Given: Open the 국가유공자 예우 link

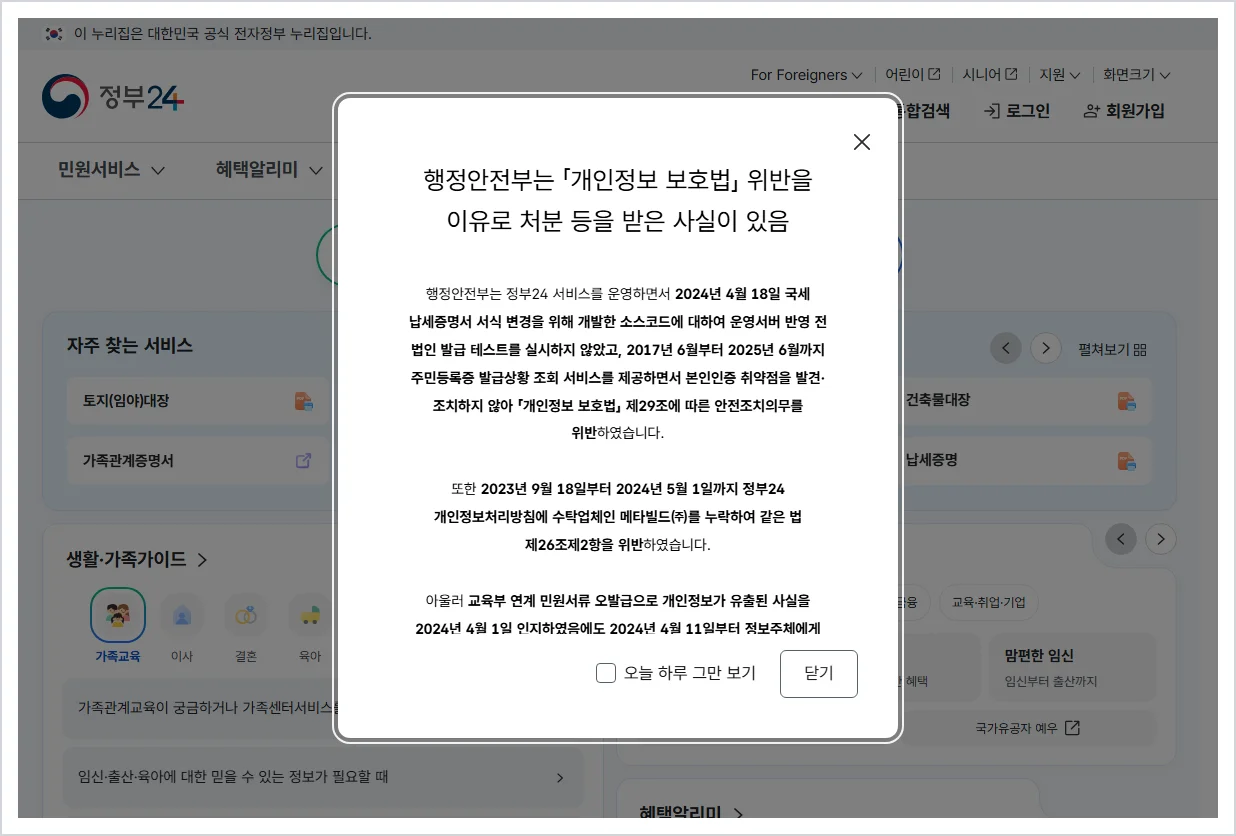Looking at the screenshot, I should 1027,728.
